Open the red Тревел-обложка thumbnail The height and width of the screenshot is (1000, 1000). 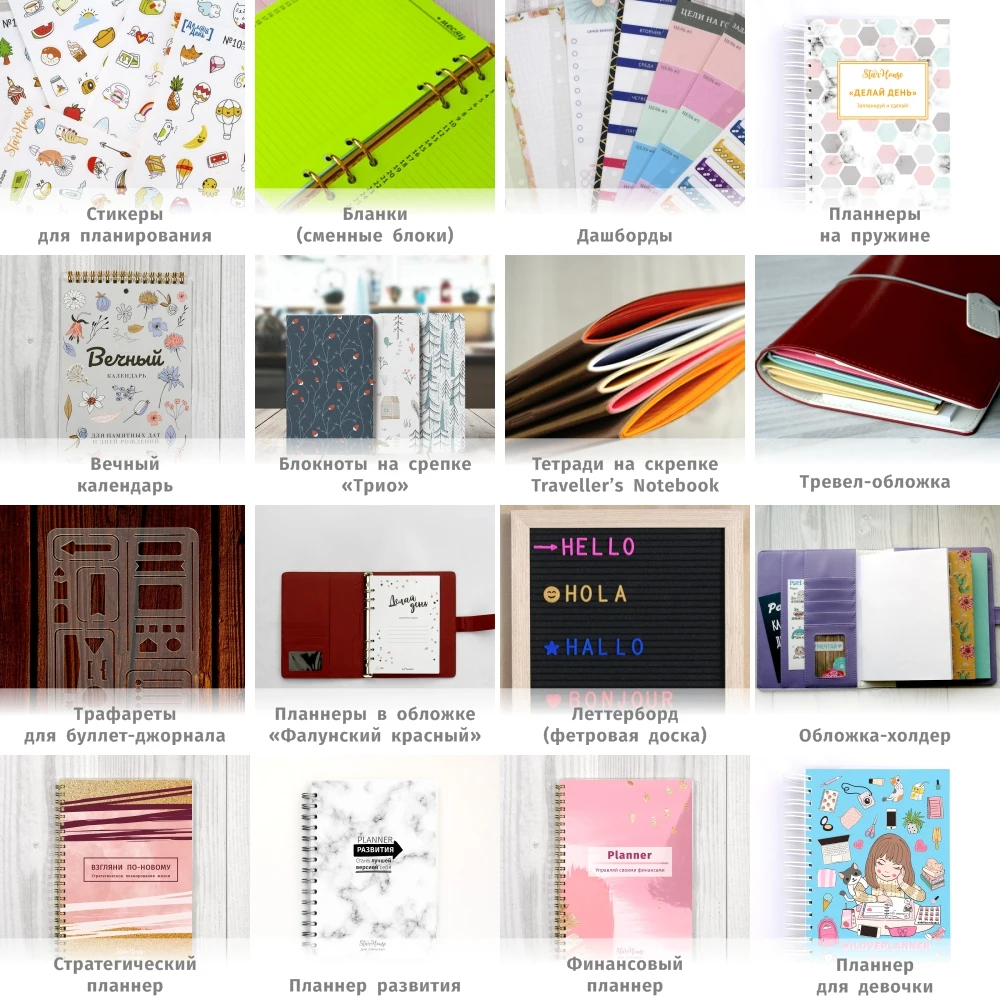pos(878,351)
